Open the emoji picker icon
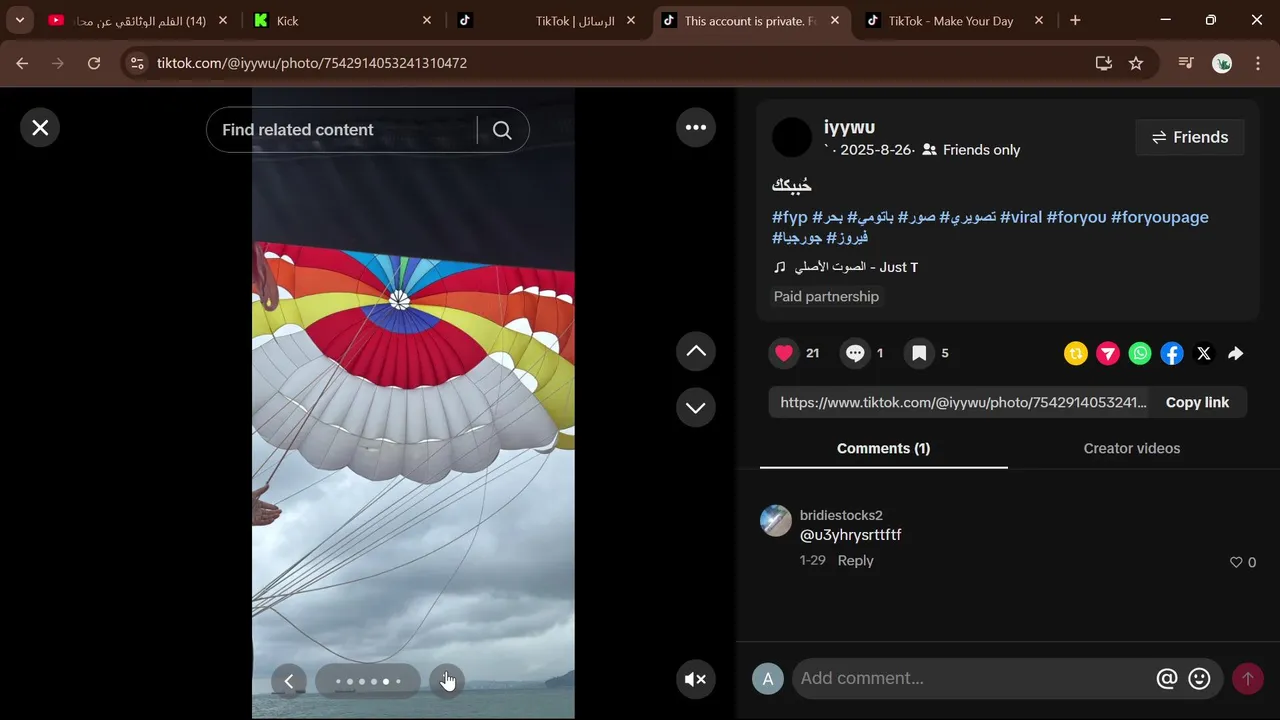 pos(1199,679)
